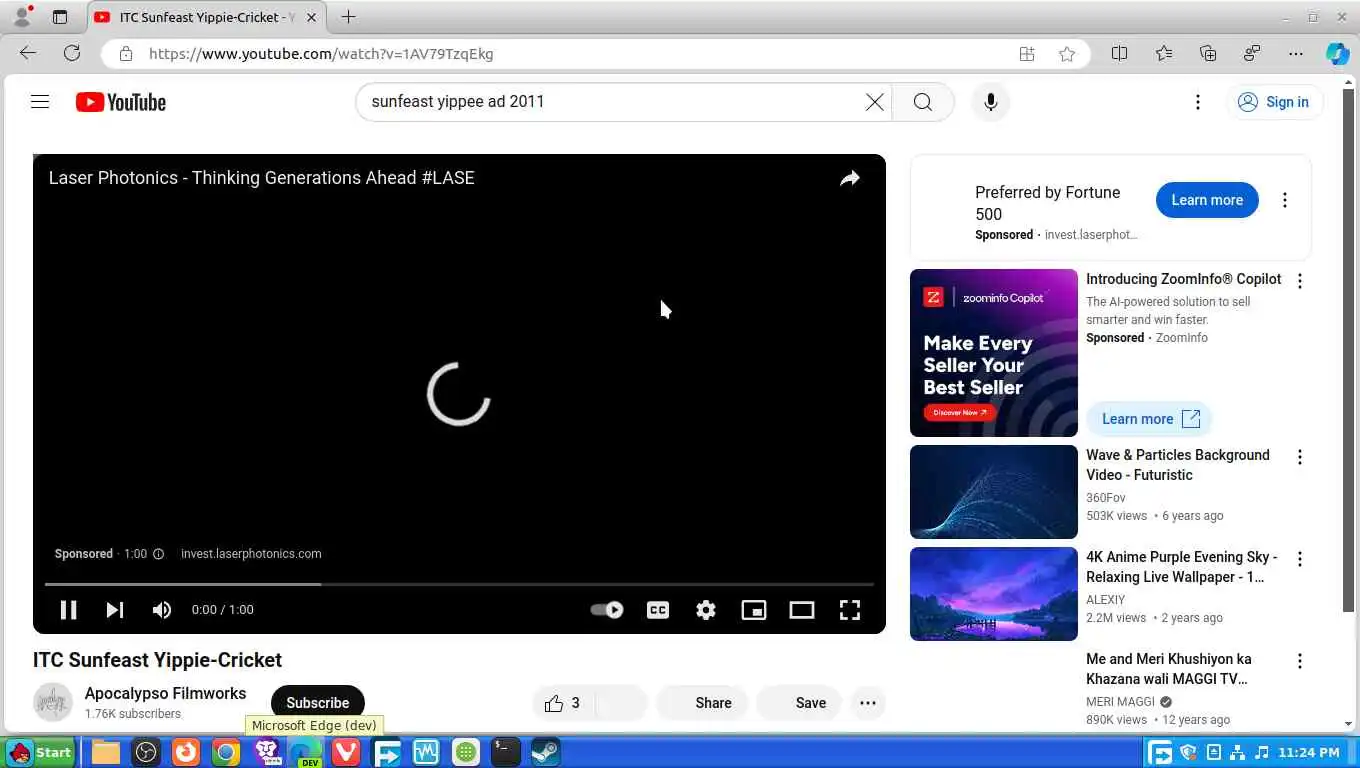Open more actions below the video
The height and width of the screenshot is (768, 1360).
pos(868,703)
